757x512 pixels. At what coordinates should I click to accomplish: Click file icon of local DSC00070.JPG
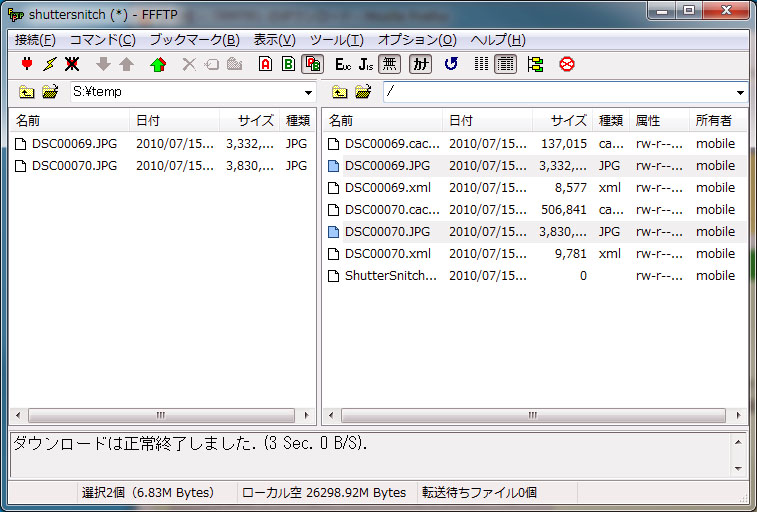(x=20, y=166)
